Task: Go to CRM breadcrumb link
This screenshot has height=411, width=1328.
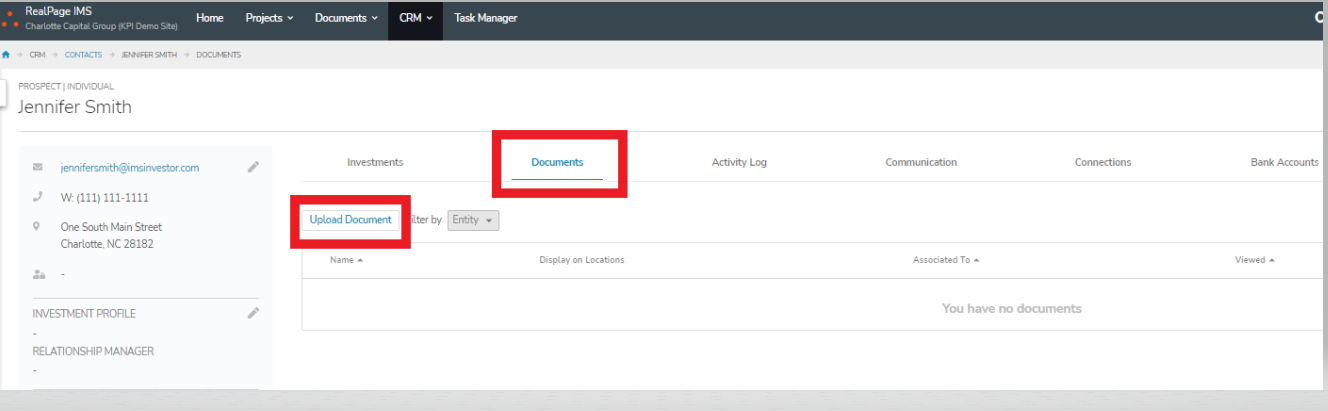Action: (37, 55)
